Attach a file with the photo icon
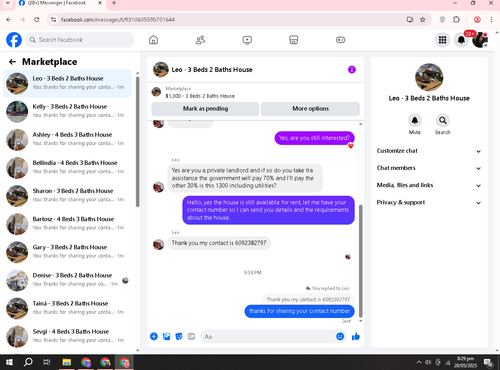500x370 pixels. tap(166, 336)
